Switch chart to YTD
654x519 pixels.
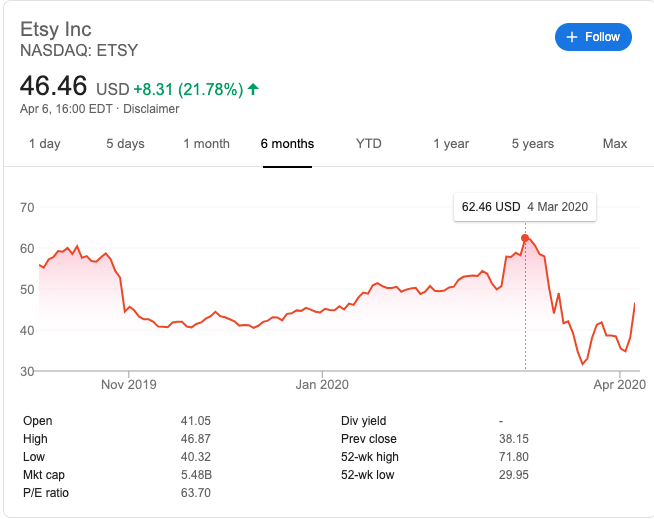click(368, 143)
